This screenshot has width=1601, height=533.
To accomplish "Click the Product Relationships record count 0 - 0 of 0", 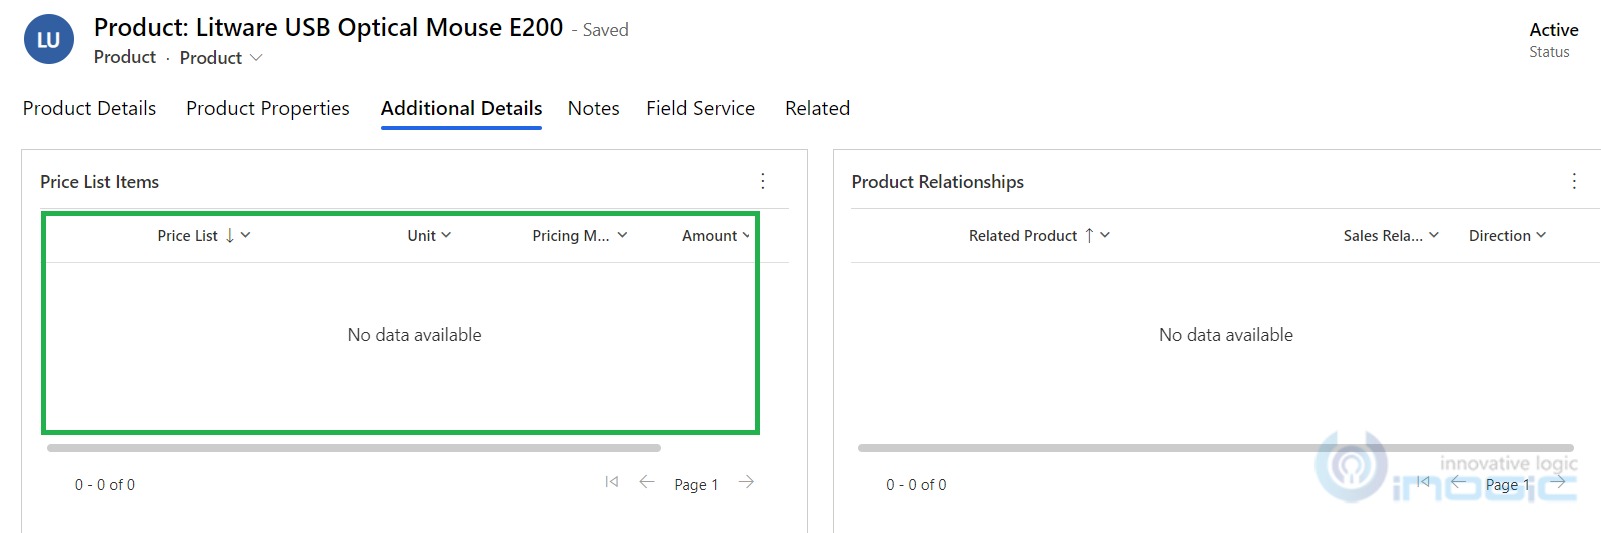I will pyautogui.click(x=916, y=485).
